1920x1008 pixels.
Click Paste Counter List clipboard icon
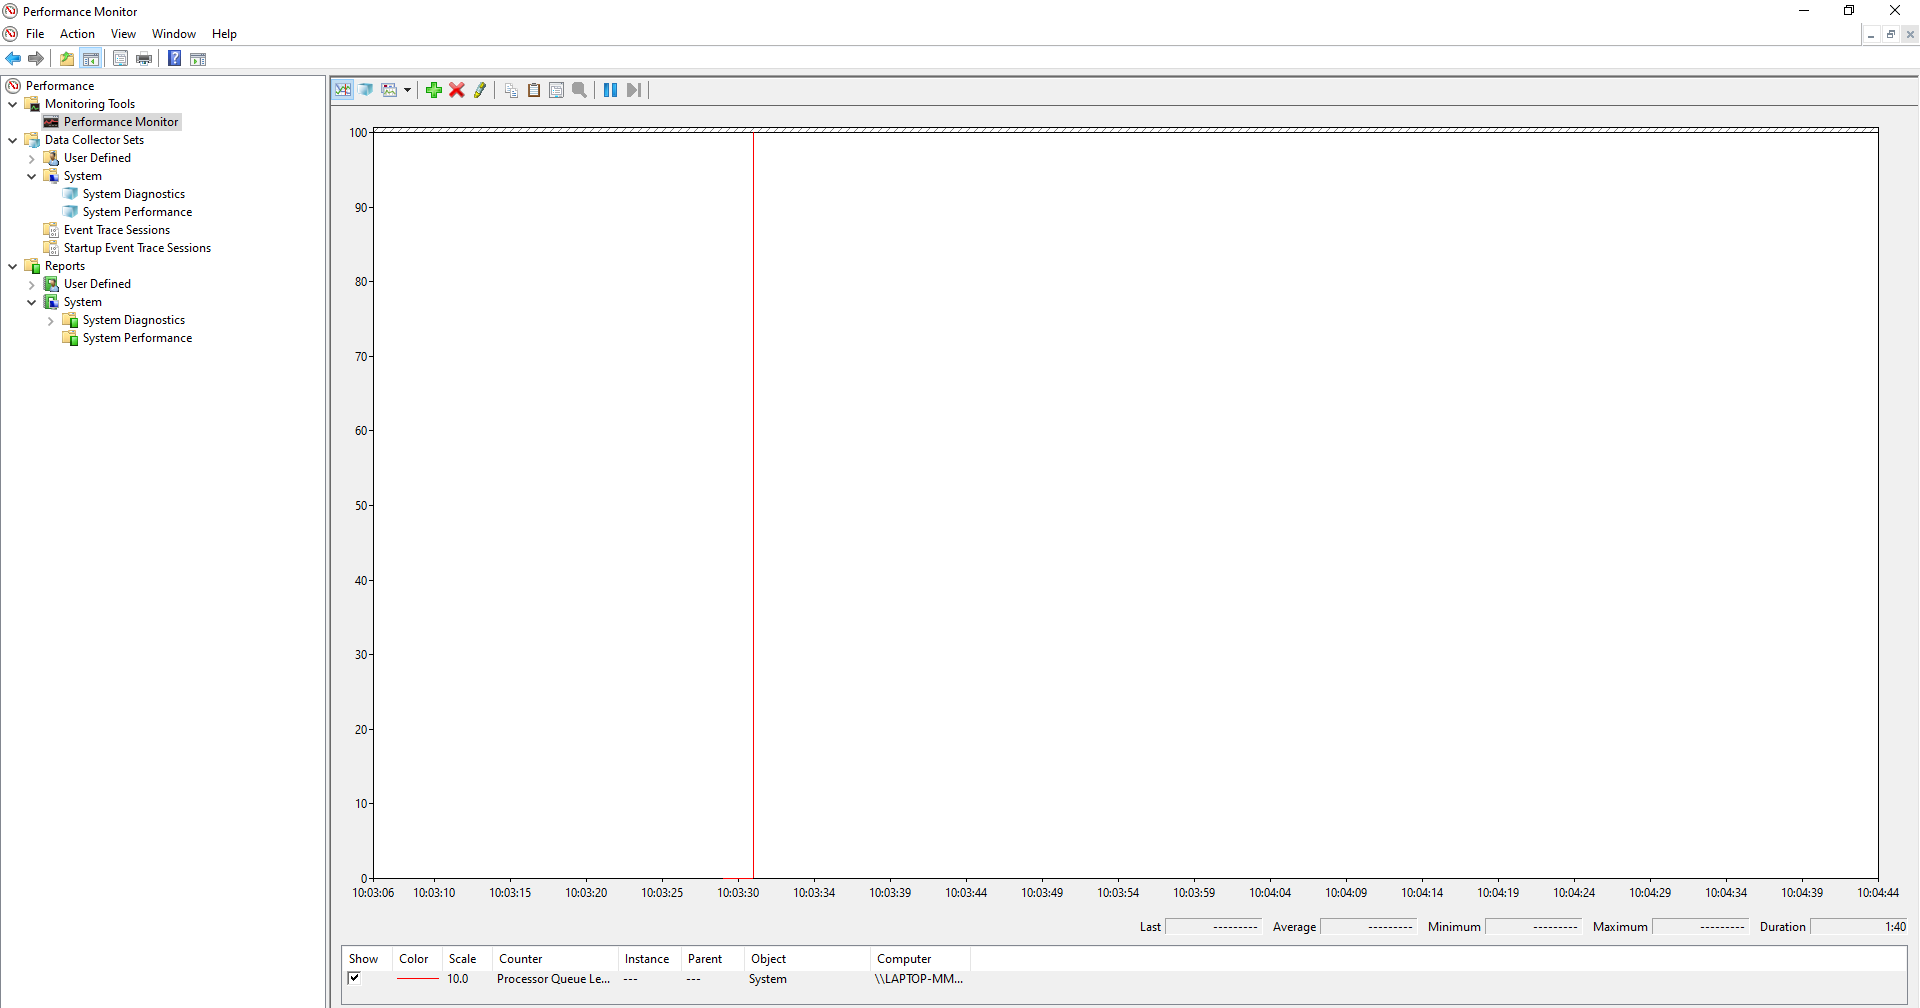click(x=534, y=90)
